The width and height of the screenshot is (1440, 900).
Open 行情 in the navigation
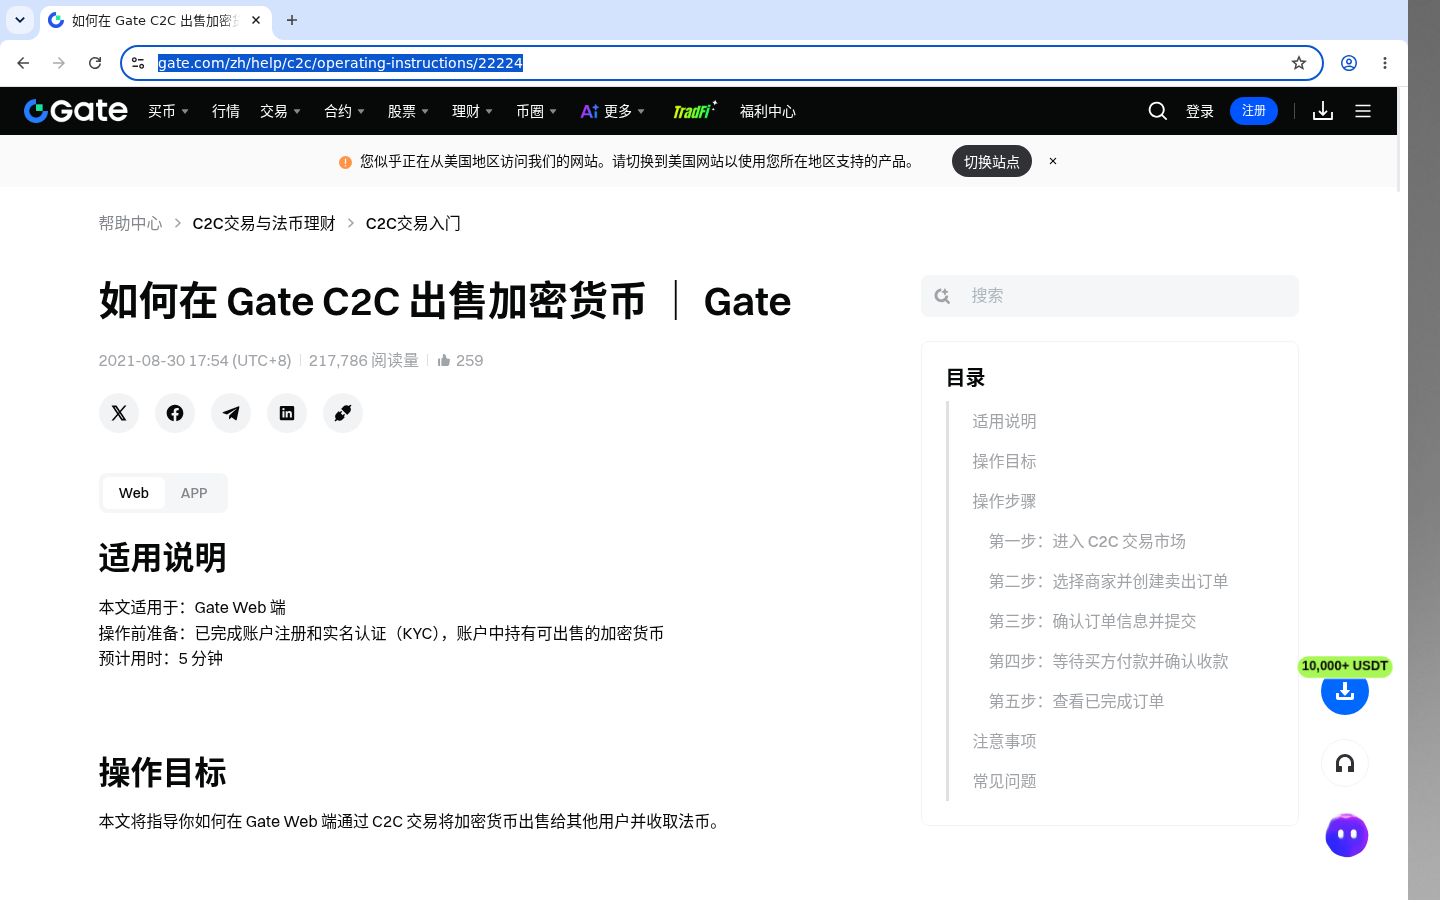(226, 111)
